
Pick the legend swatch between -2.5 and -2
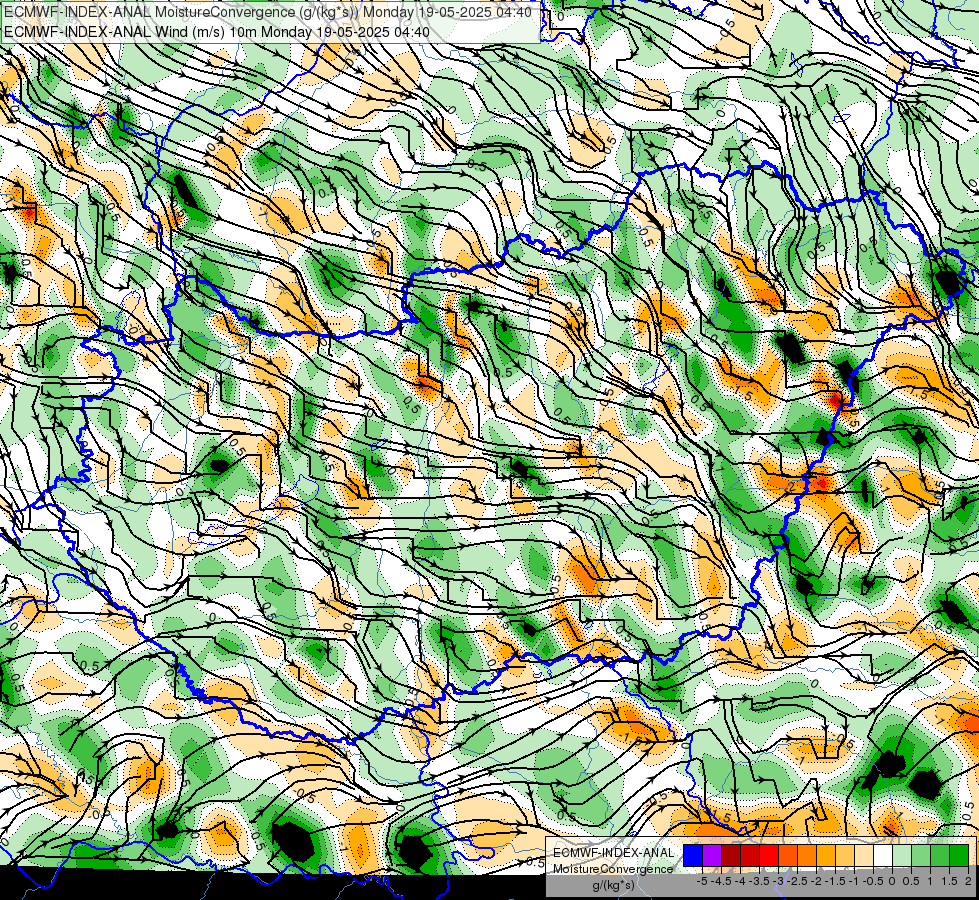(x=807, y=856)
